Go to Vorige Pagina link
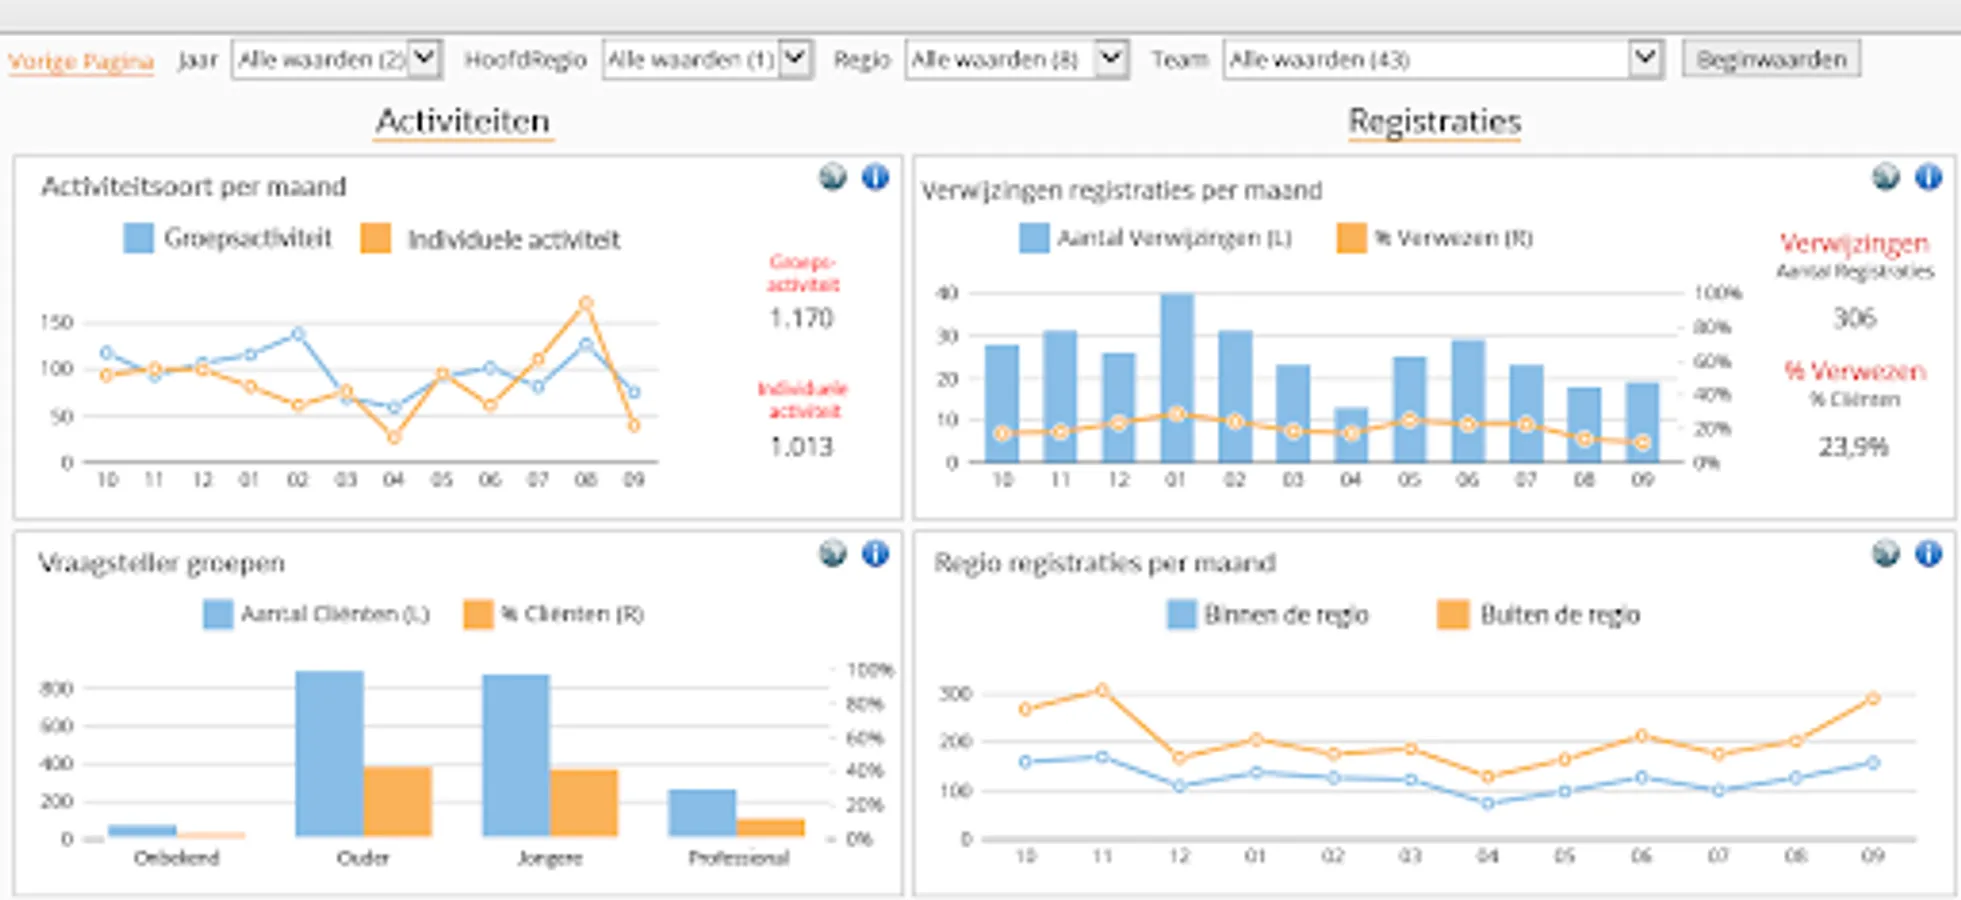The height and width of the screenshot is (900, 1961). pos(81,61)
